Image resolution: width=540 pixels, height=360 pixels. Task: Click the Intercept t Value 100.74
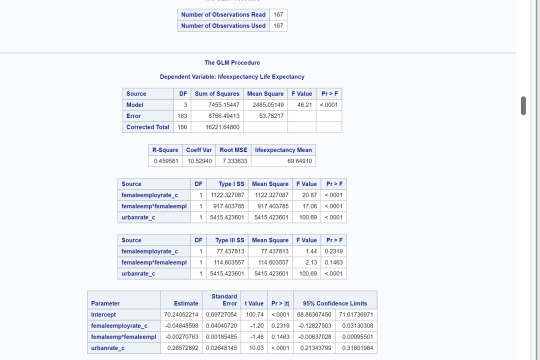pyautogui.click(x=255, y=315)
